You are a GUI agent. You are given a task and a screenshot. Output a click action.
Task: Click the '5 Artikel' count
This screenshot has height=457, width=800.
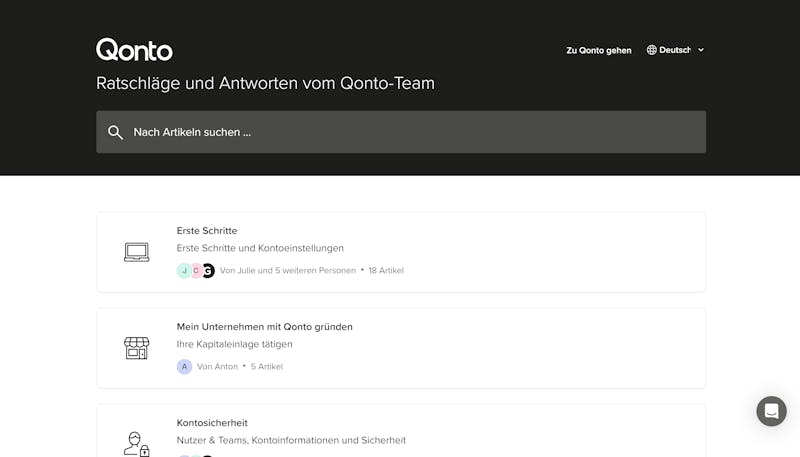click(x=266, y=366)
